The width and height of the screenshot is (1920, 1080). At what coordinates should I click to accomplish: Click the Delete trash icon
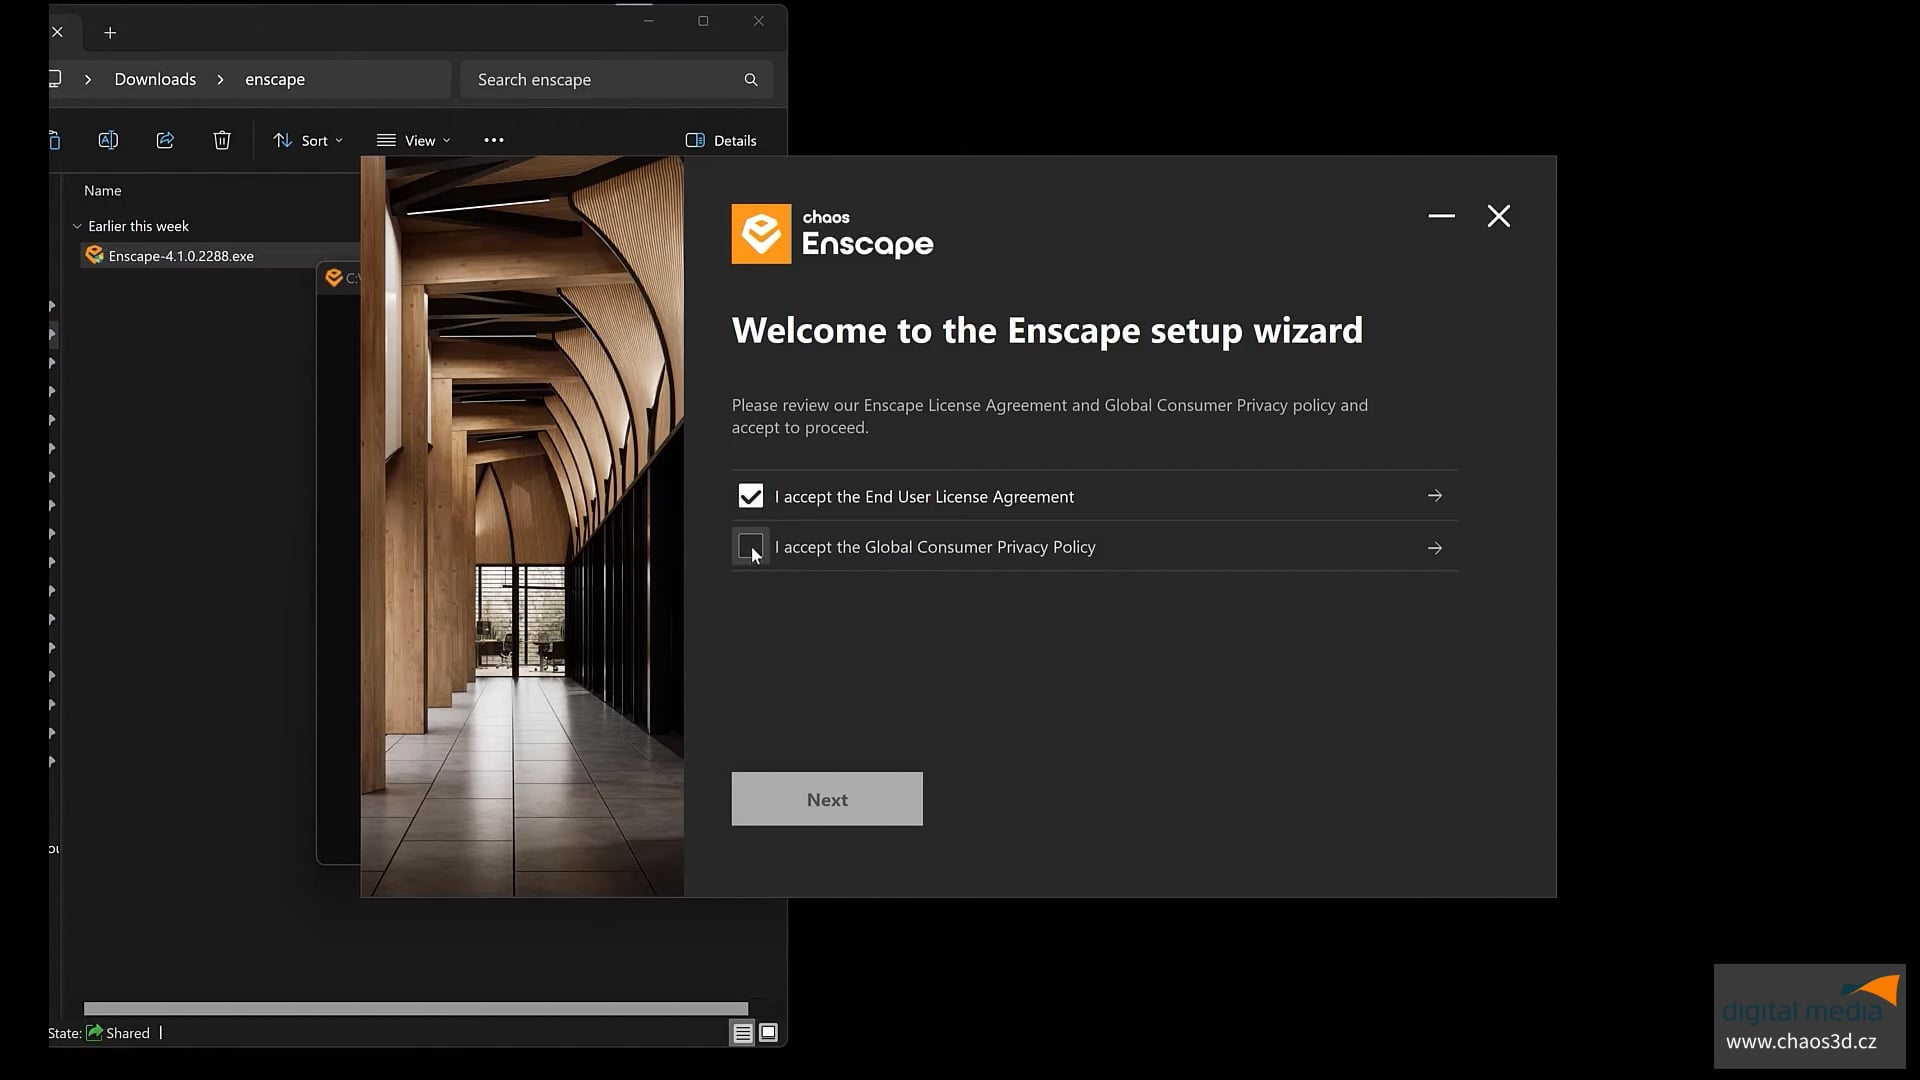[222, 141]
